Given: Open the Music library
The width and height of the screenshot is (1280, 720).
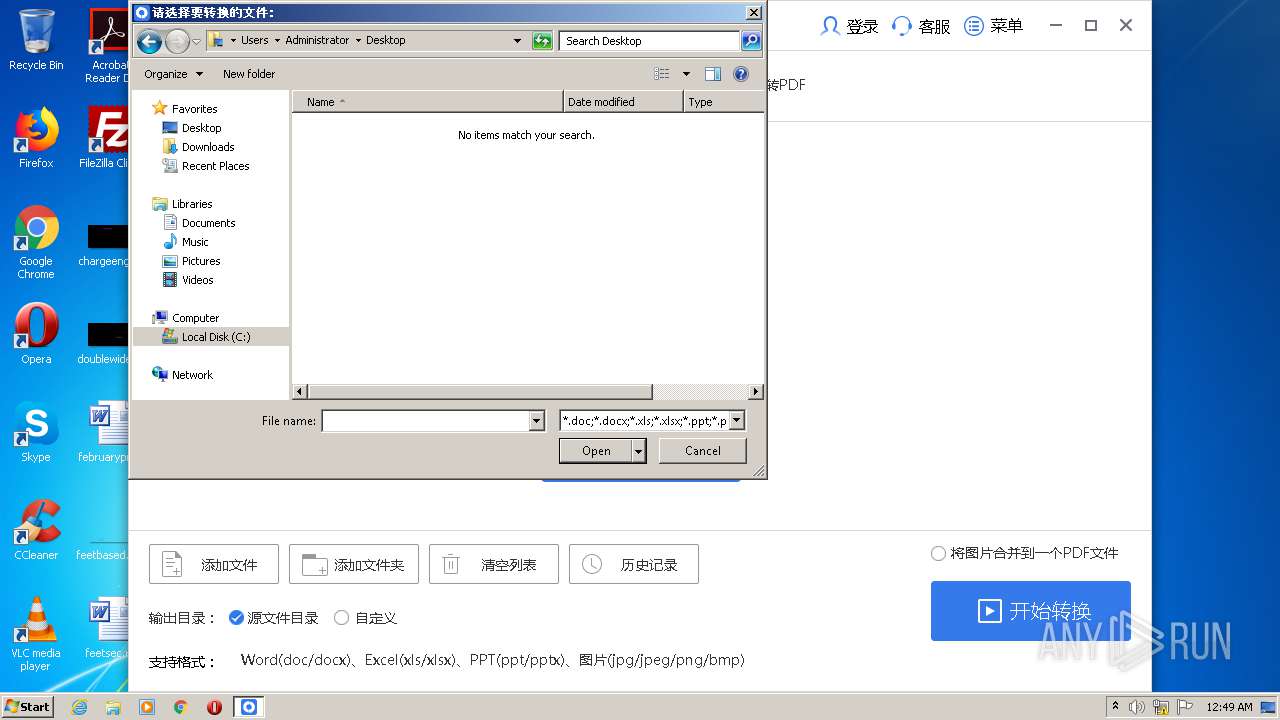Looking at the screenshot, I should coord(195,242).
